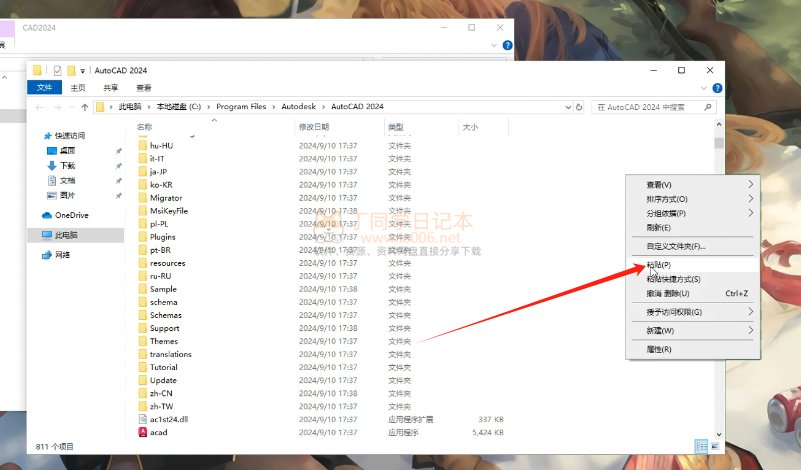This screenshot has width=801, height=470.
Task: Select the ac1st24.dll file icon
Action: (142, 419)
